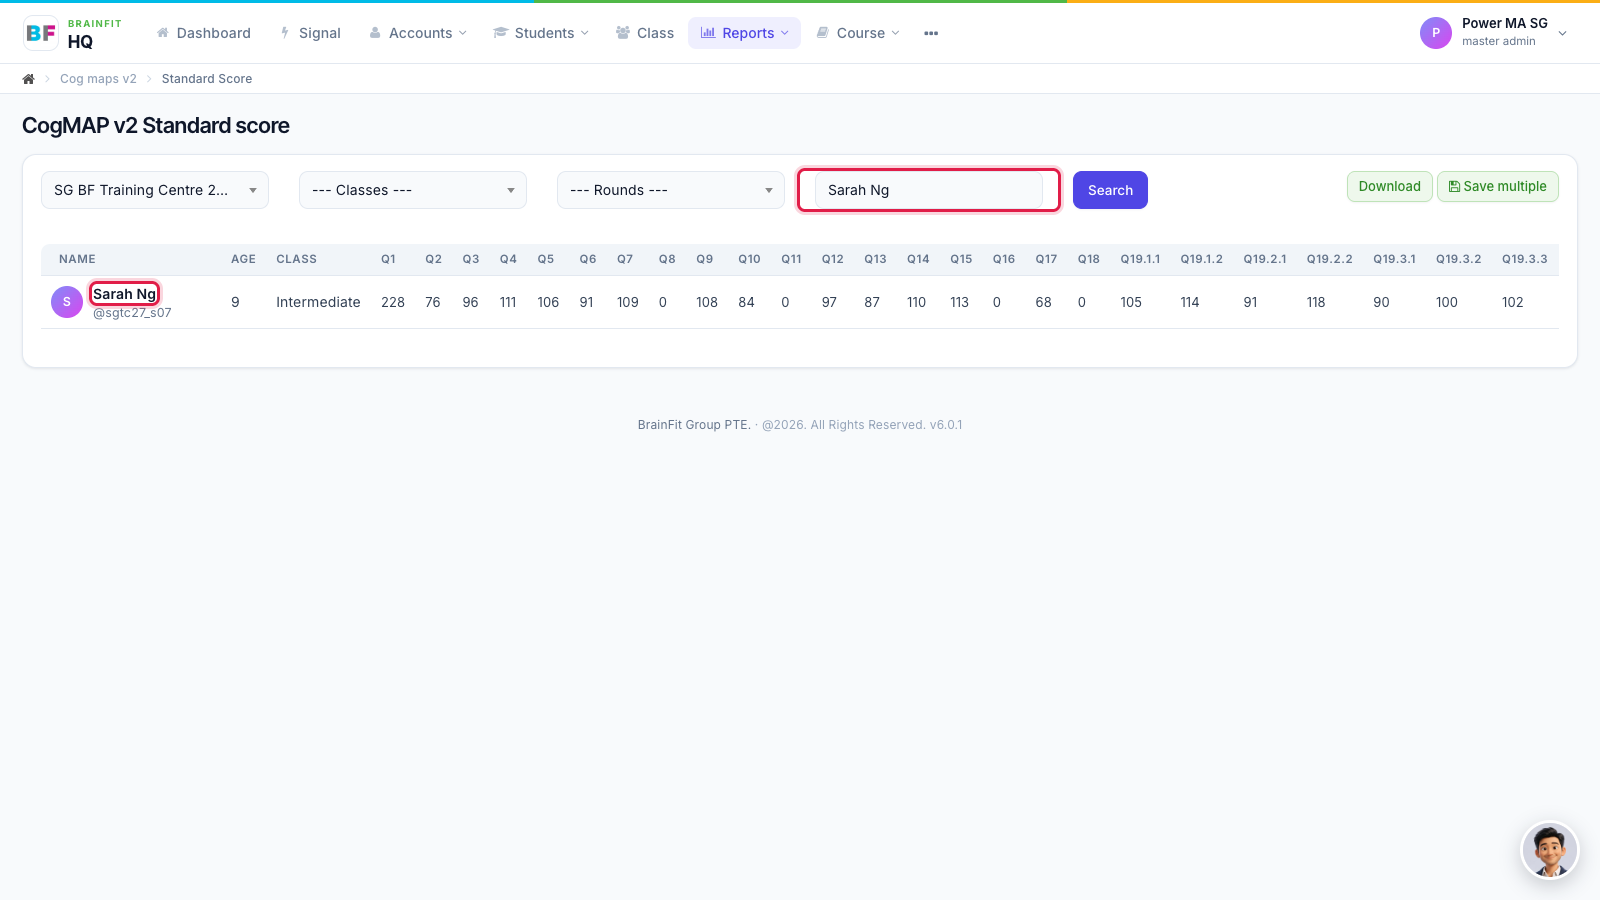Open the Classes filter dropdown
This screenshot has height=900, width=1600.
413,190
